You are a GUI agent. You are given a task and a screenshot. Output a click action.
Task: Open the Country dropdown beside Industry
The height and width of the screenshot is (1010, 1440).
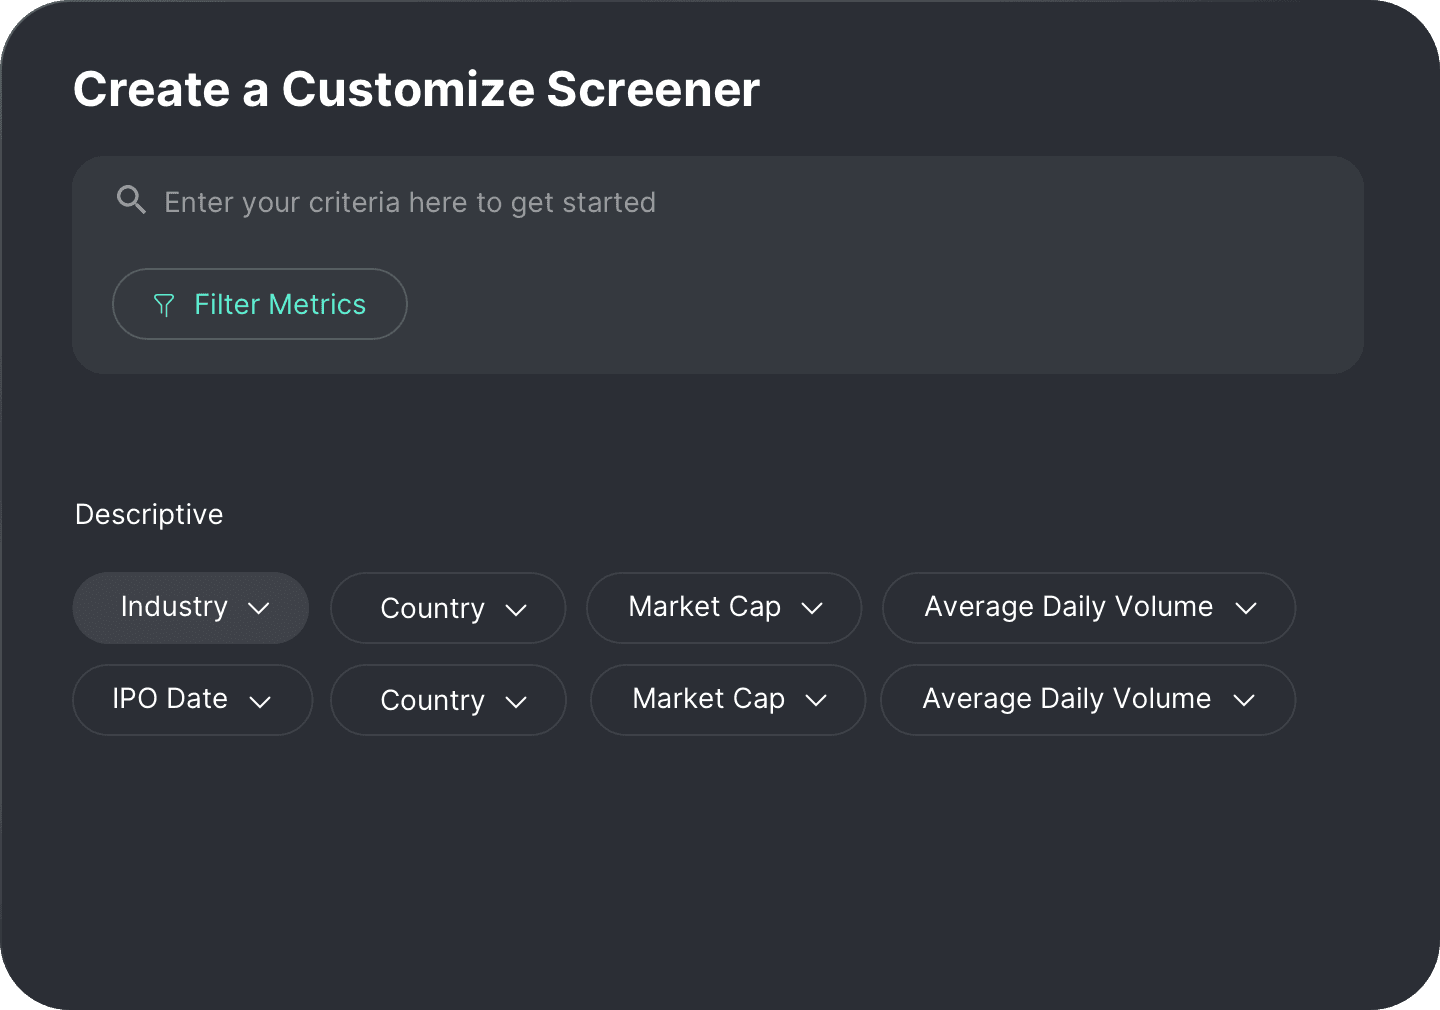[447, 608]
